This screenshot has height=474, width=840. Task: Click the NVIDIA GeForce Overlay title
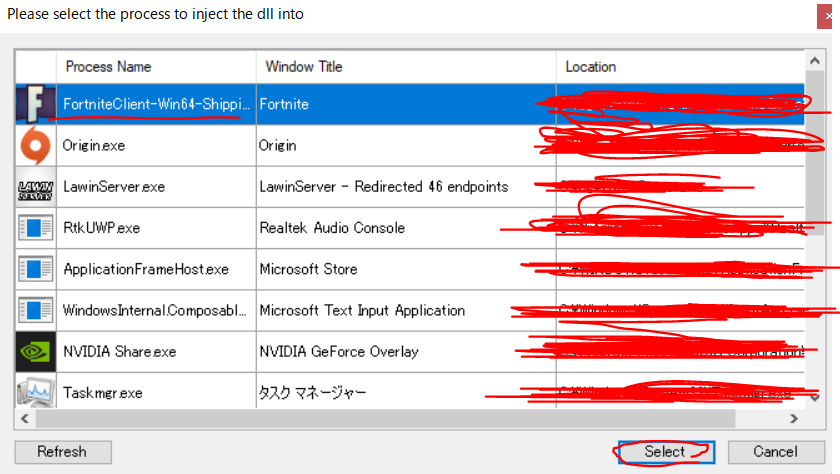click(x=339, y=352)
